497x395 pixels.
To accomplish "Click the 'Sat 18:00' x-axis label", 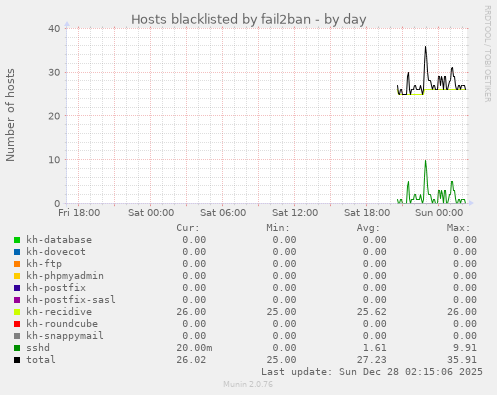I will [367, 213].
